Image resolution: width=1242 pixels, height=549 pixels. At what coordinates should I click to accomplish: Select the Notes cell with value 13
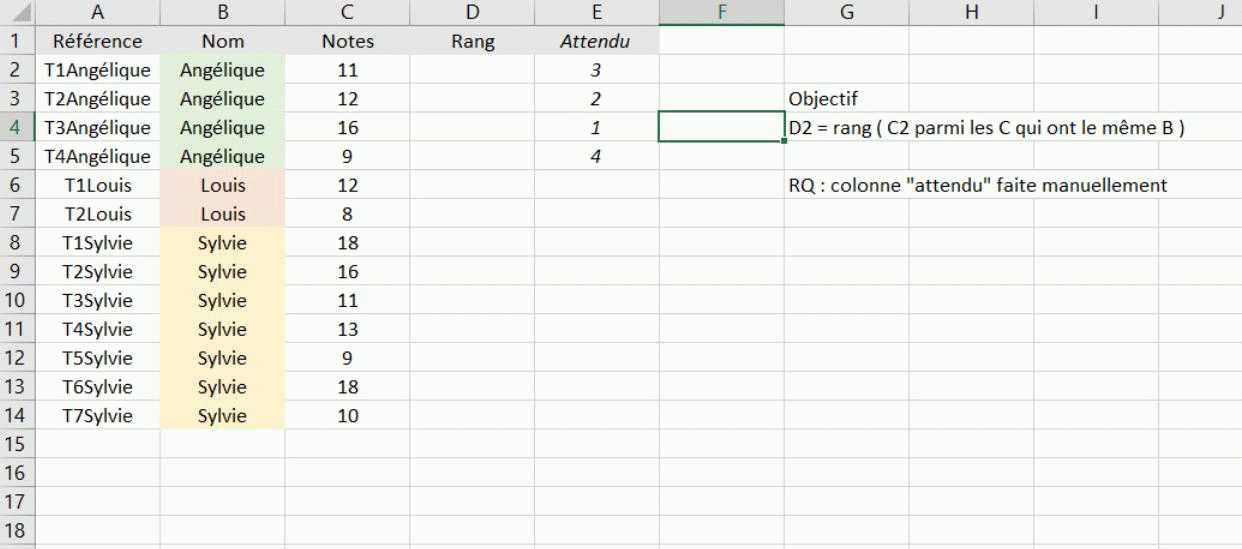pos(347,330)
